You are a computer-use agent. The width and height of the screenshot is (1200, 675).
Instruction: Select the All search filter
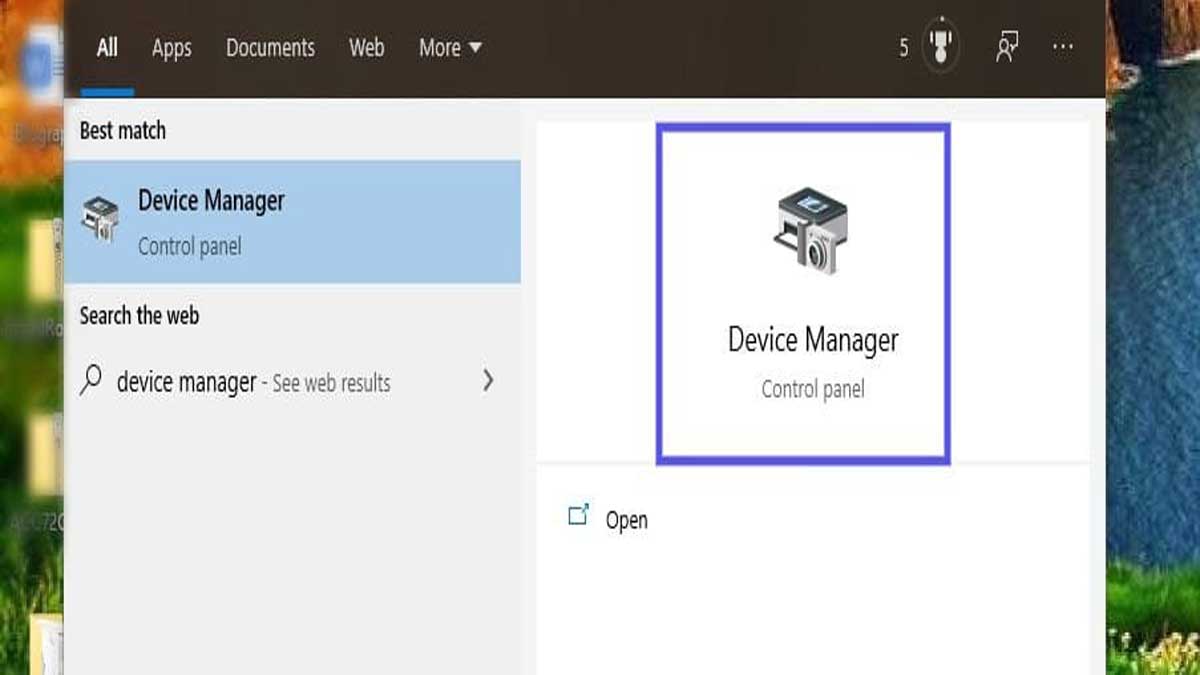[106, 47]
